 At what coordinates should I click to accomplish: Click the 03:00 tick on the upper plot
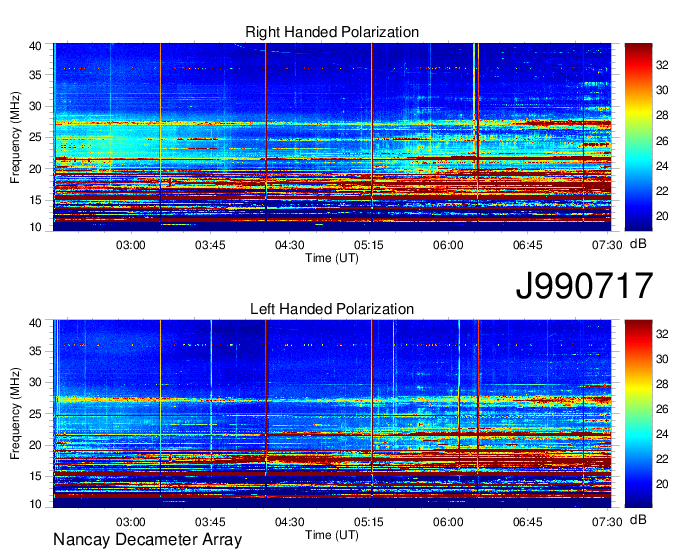131,245
